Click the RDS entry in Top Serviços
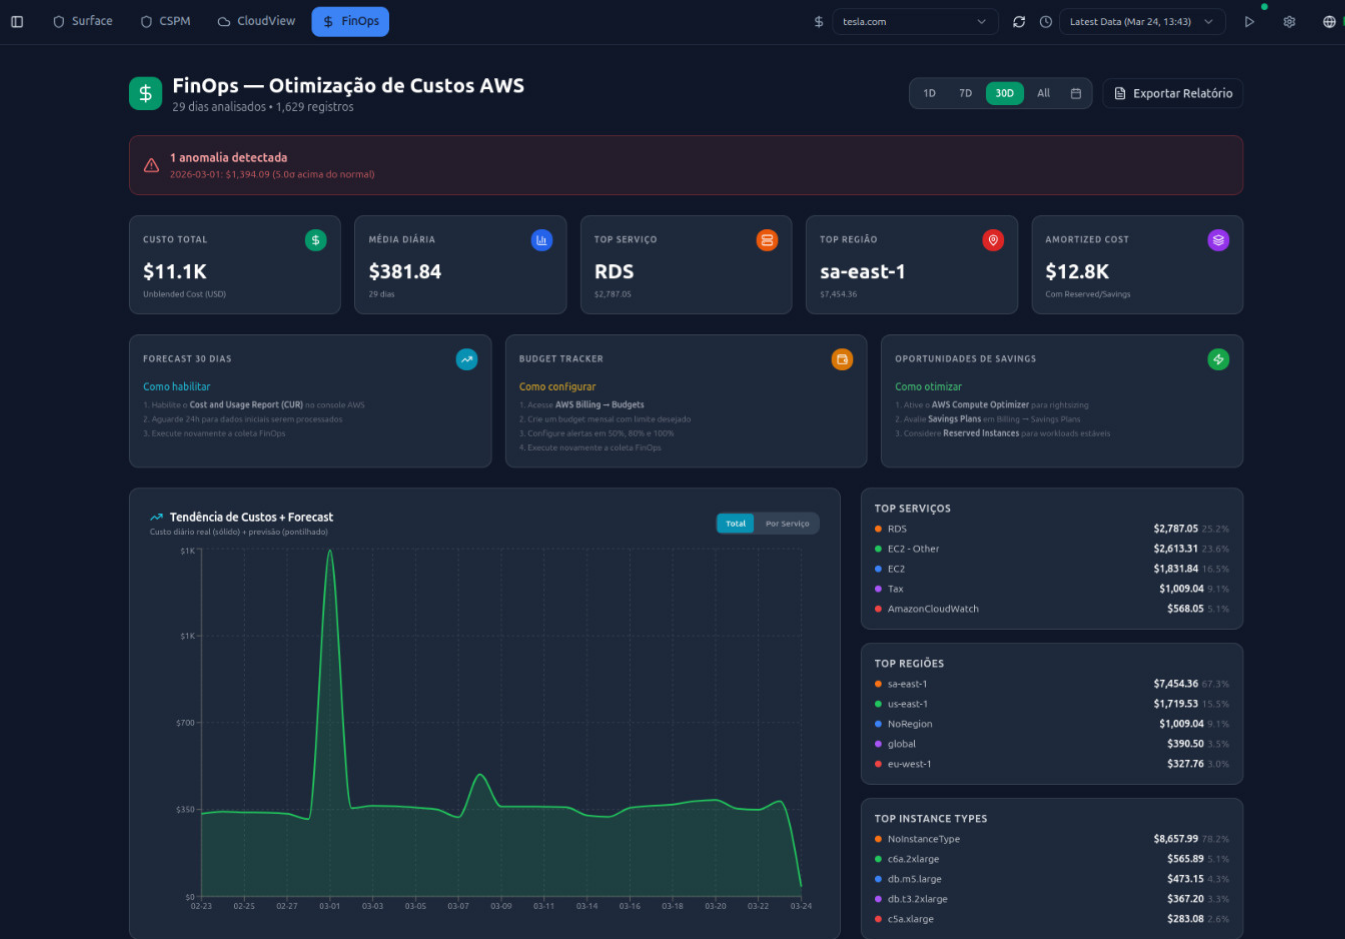Viewport: 1345px width, 939px height. [x=897, y=529]
